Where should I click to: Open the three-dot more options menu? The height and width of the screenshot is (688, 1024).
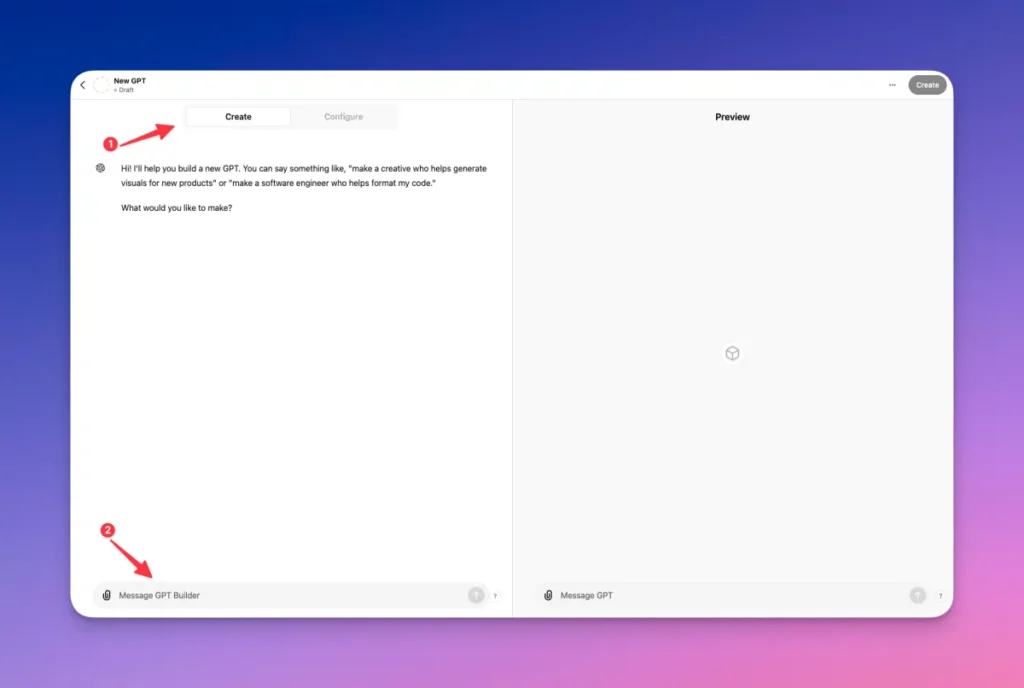892,85
